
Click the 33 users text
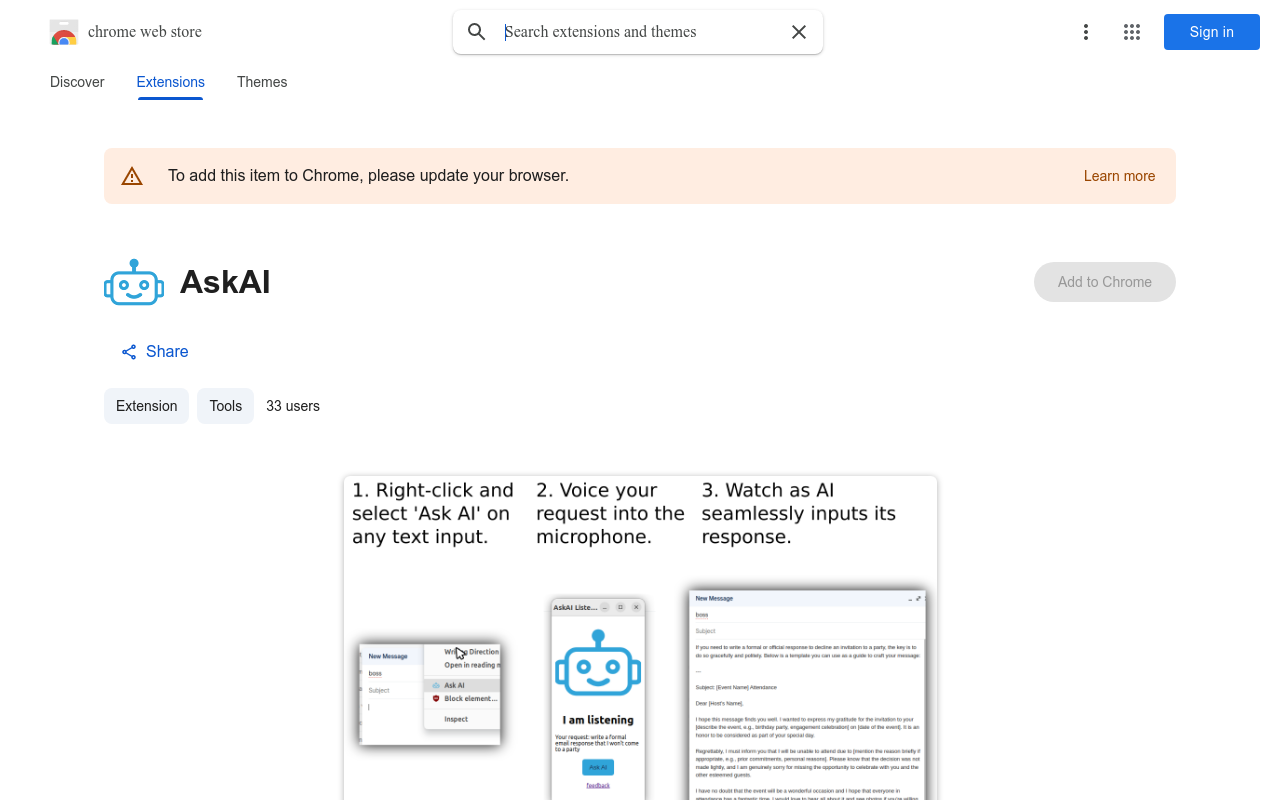[293, 406]
